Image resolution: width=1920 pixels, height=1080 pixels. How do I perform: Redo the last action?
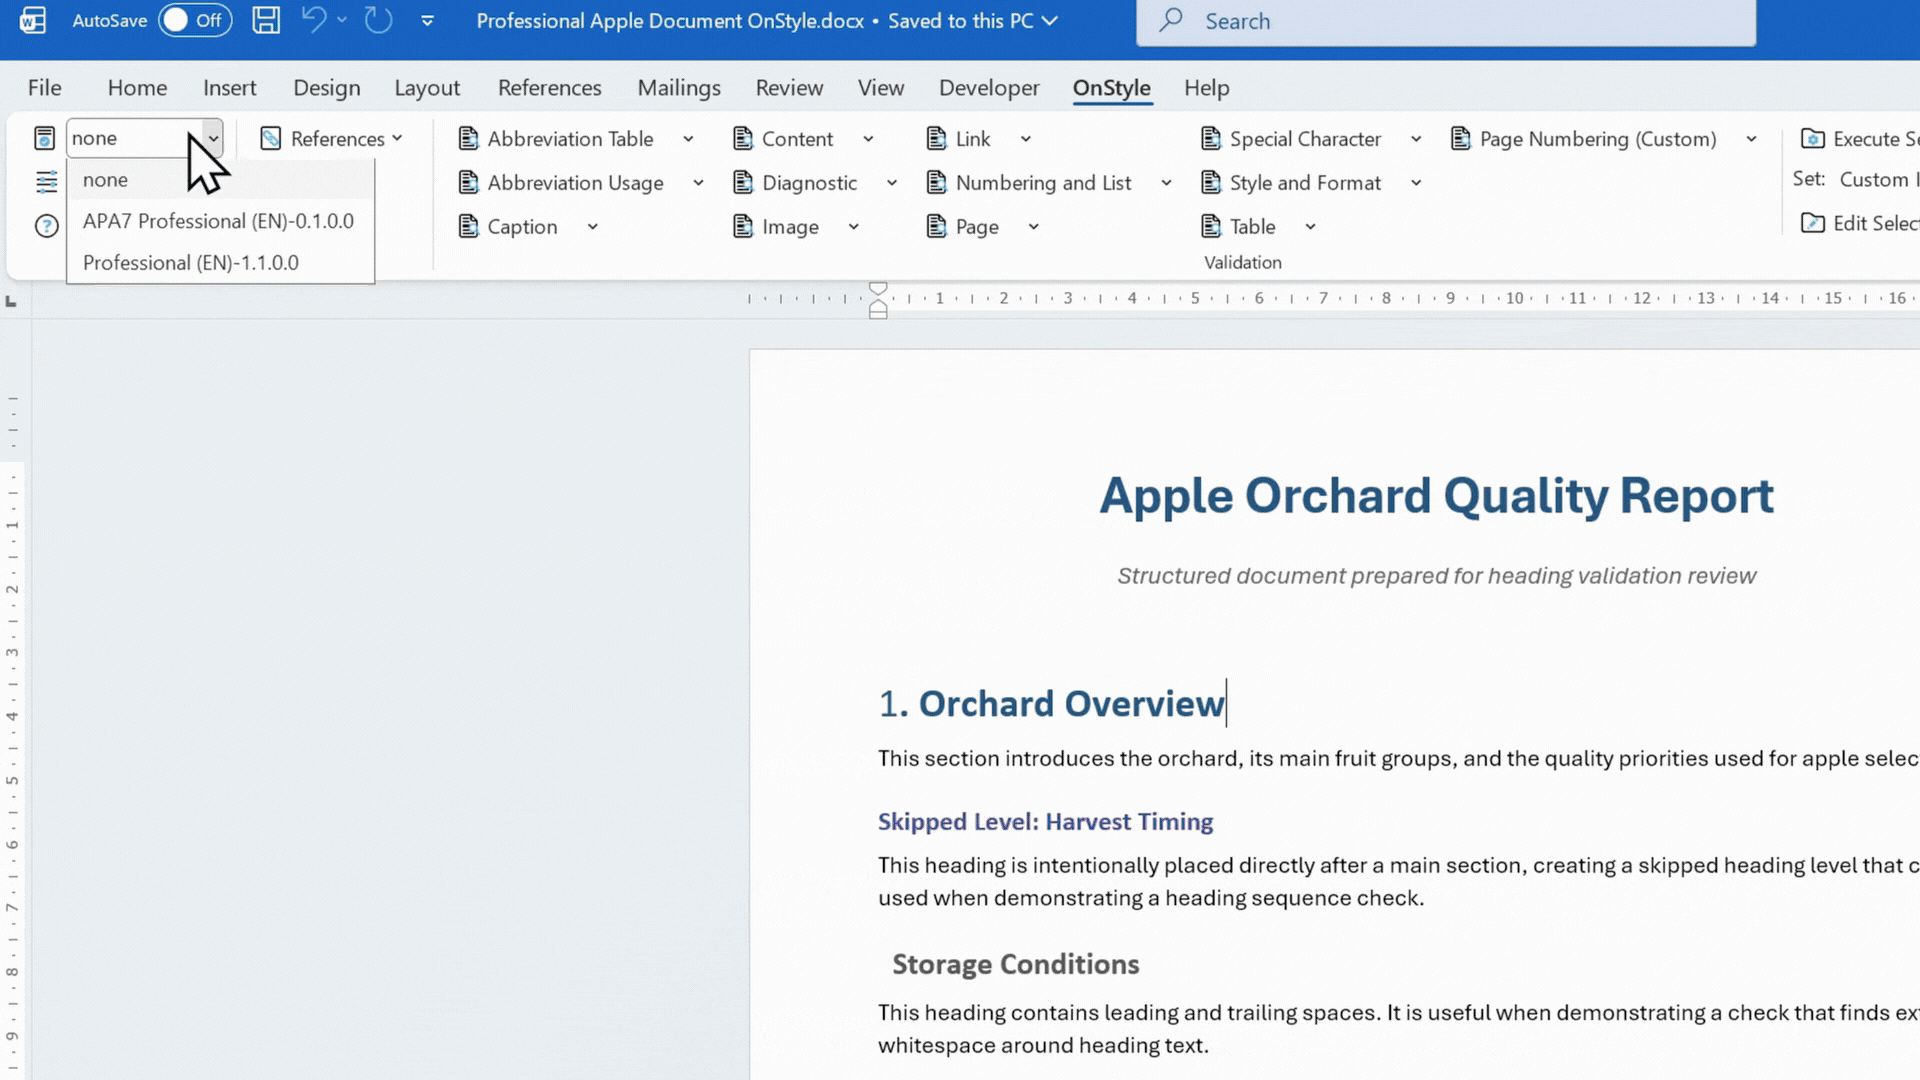(378, 20)
